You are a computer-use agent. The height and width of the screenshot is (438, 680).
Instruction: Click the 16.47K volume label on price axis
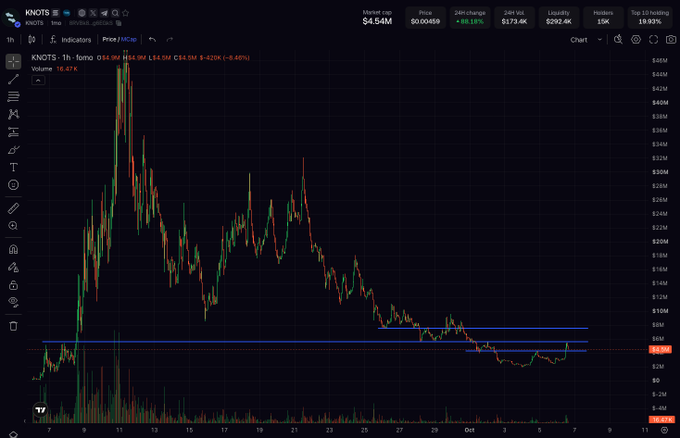[662, 419]
